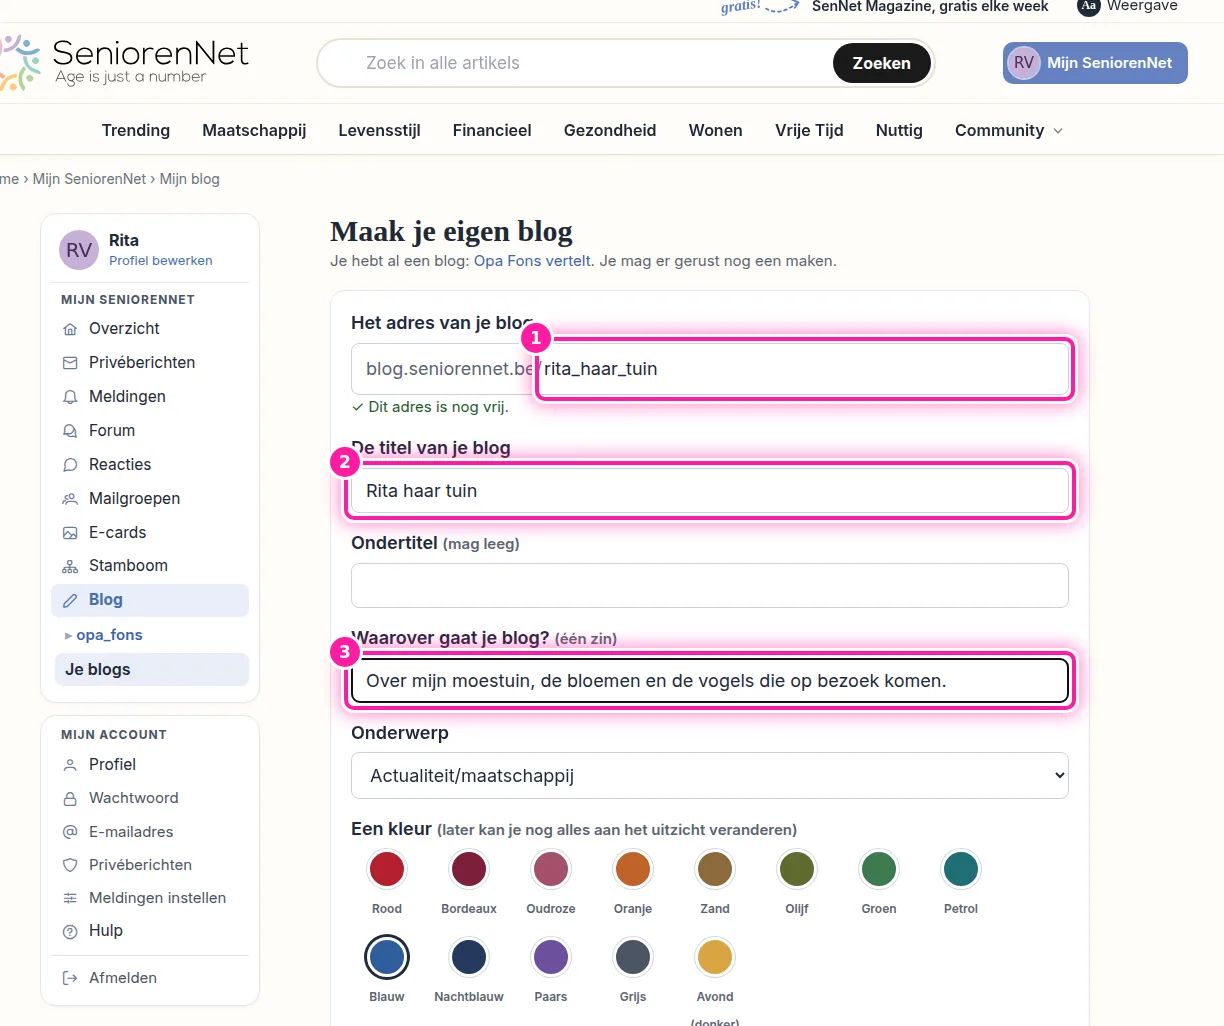Open the Opa Fons vertelt blog link

pyautogui.click(x=533, y=261)
